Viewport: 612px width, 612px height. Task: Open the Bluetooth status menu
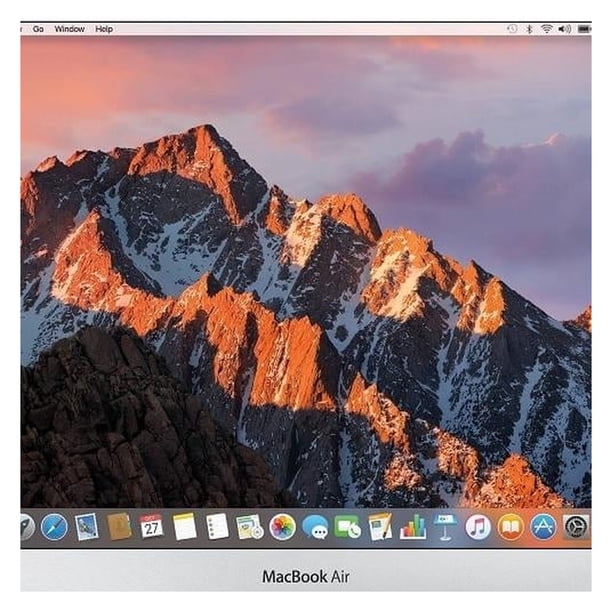(529, 29)
